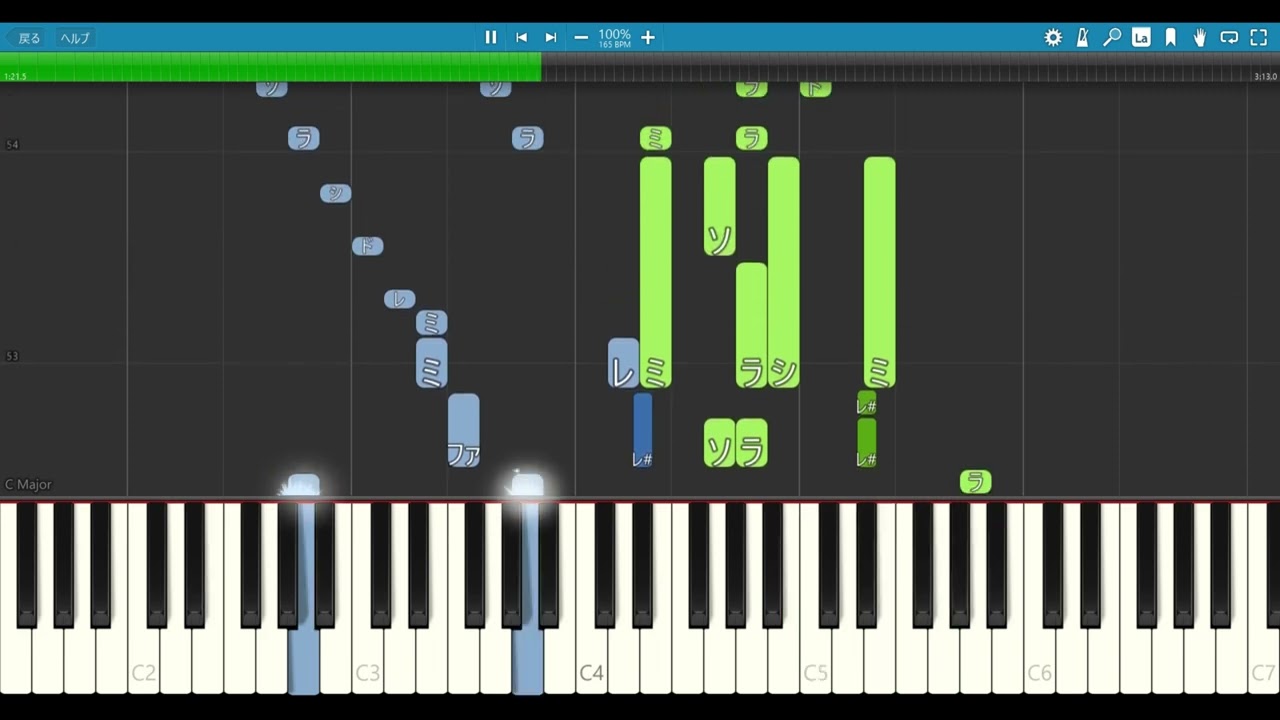Open the hands selection icon
The height and width of the screenshot is (720, 1280).
(x=1200, y=37)
